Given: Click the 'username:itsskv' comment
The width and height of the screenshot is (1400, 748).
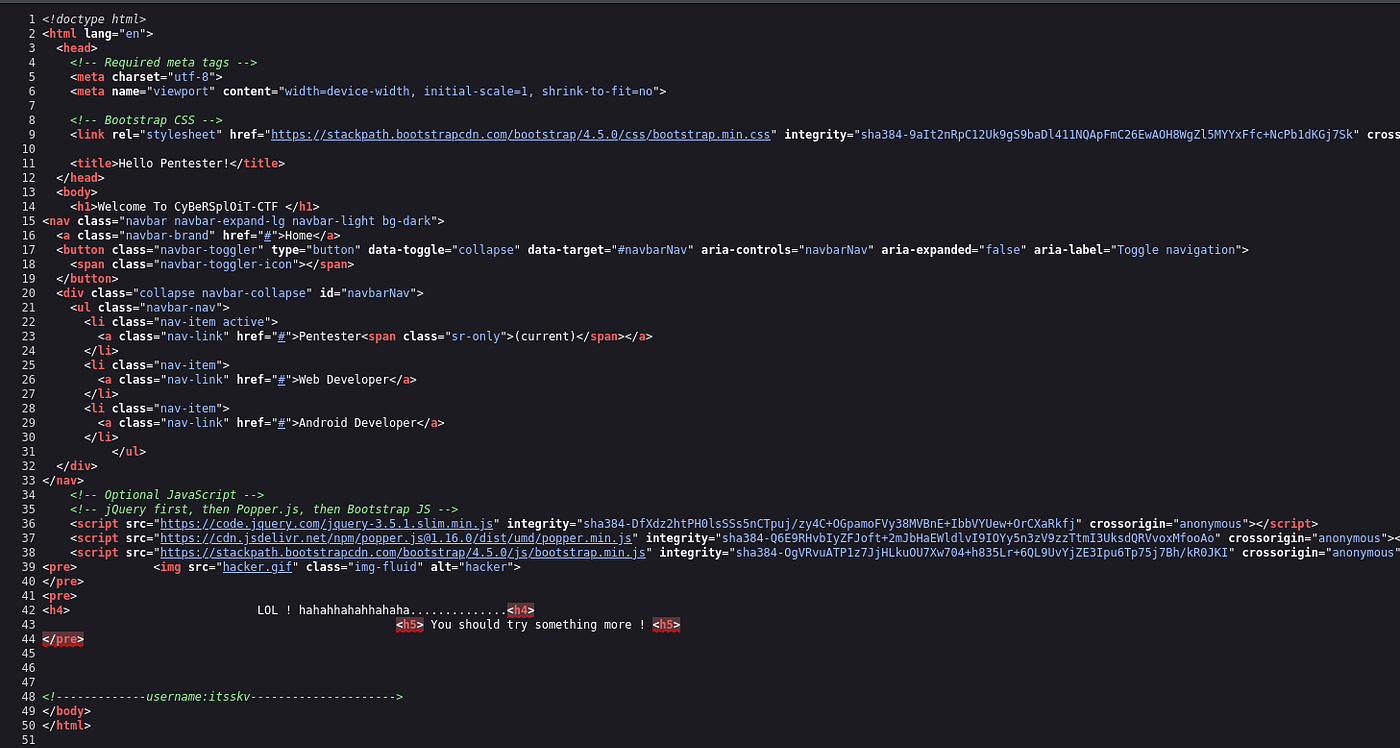Looking at the screenshot, I should [x=222, y=697].
